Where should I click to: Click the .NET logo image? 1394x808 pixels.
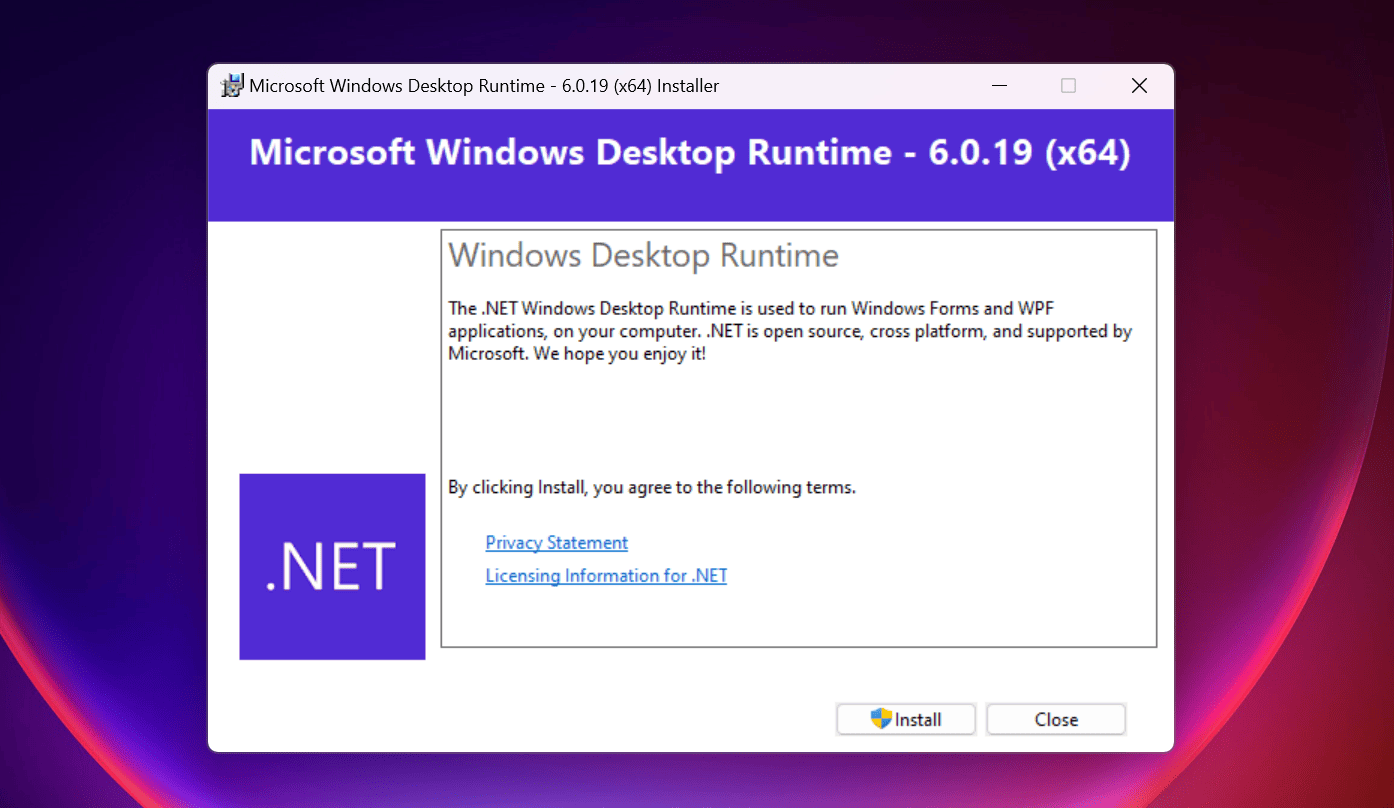(332, 566)
